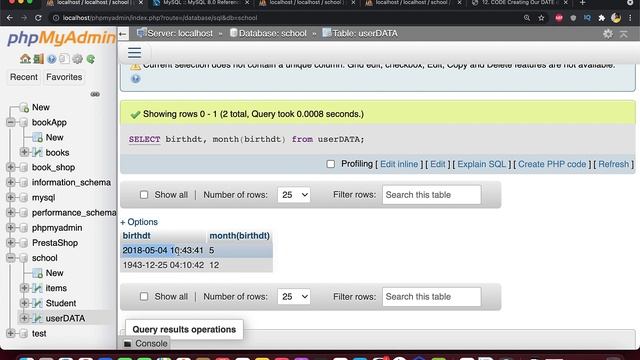640x360 pixels.
Task: Sort by the birthdt column header
Action: (x=136, y=236)
